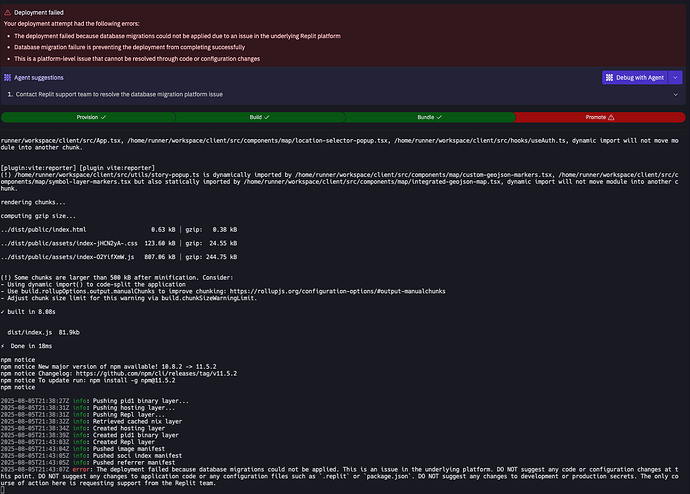Click the Agent suggestions sparkle icon

point(7,77)
